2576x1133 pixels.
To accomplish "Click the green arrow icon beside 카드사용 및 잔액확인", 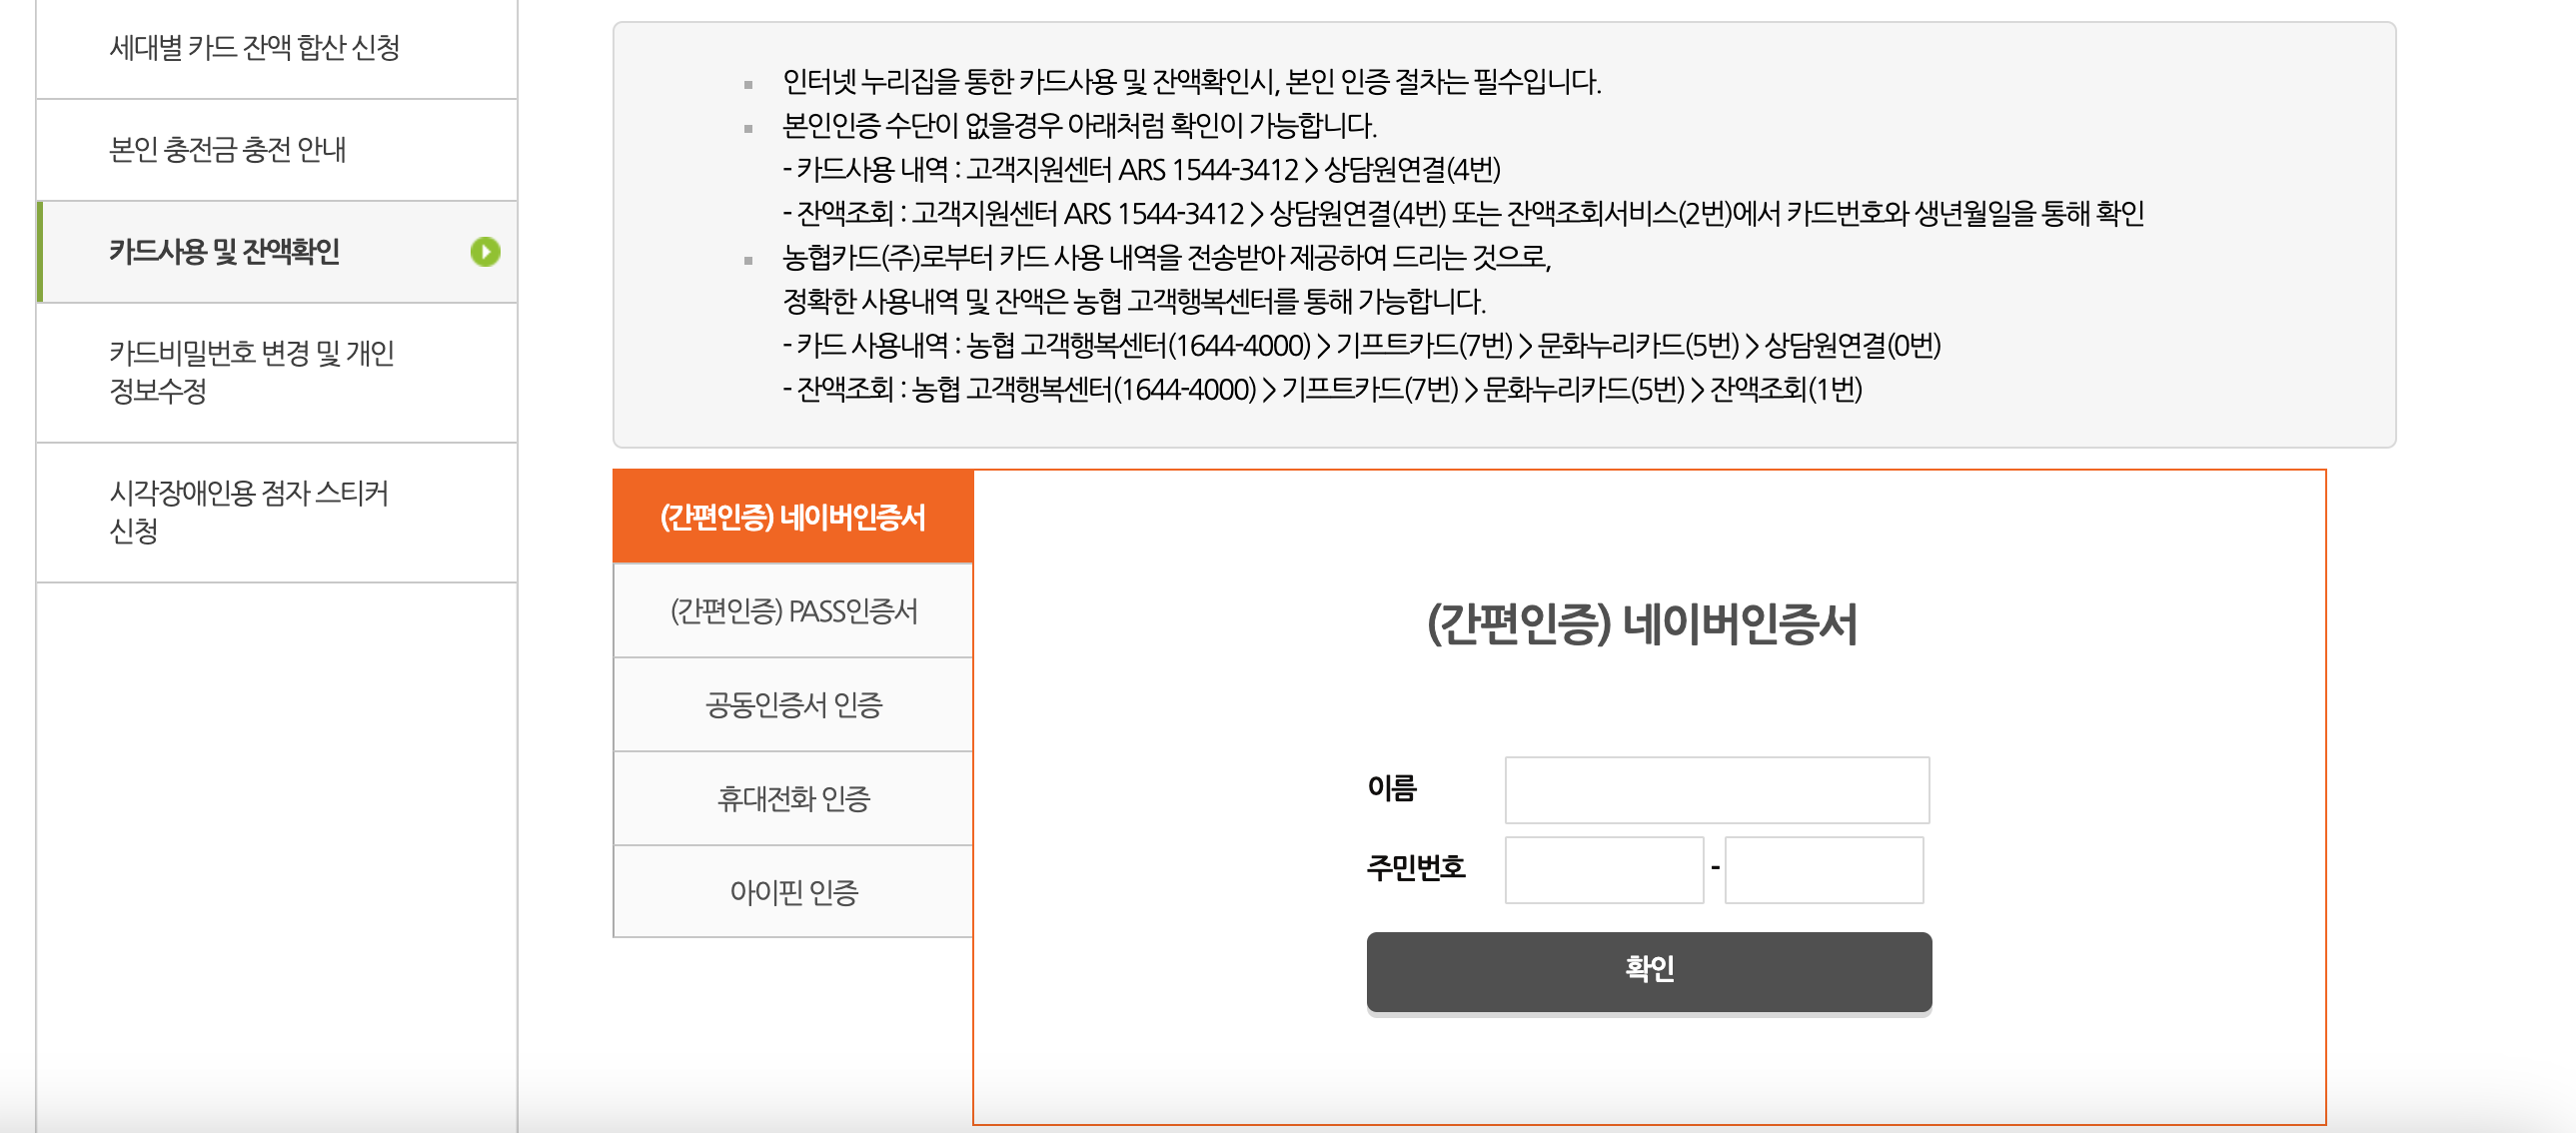I will [x=485, y=252].
